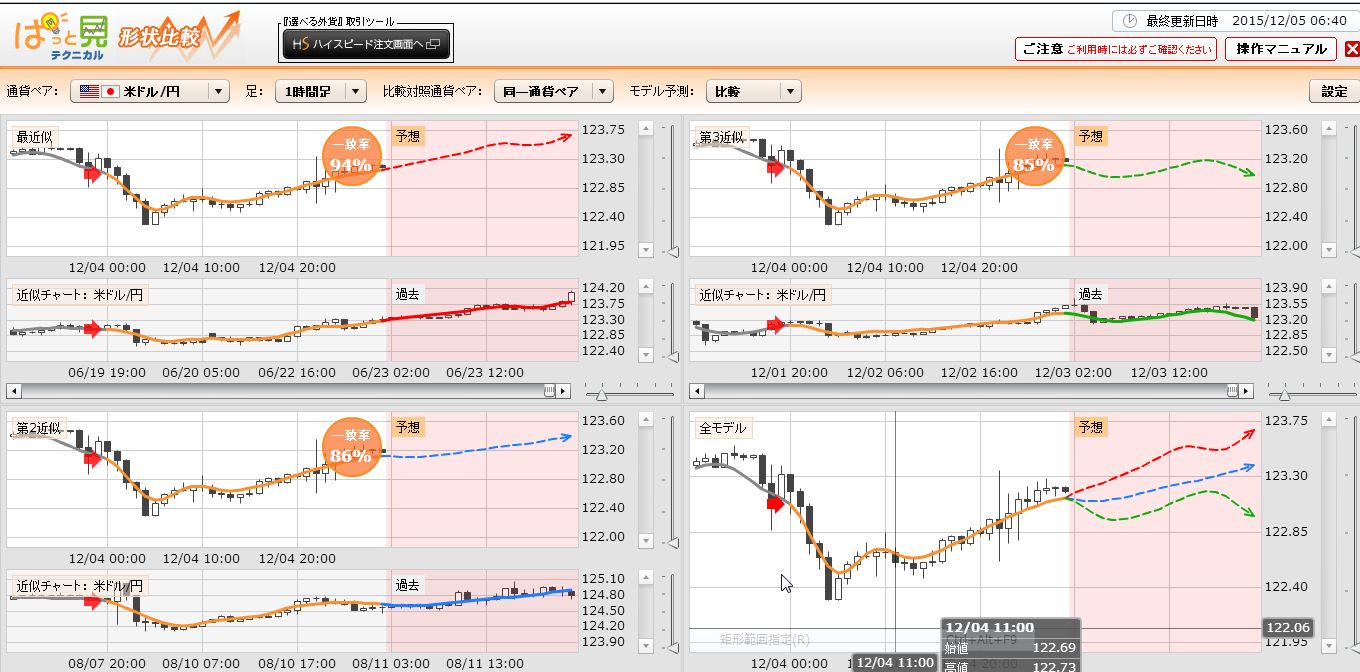Click scroll down arrow on 06/19 近似チャート
Image resolution: width=1360 pixels, height=672 pixels.
tap(645, 355)
